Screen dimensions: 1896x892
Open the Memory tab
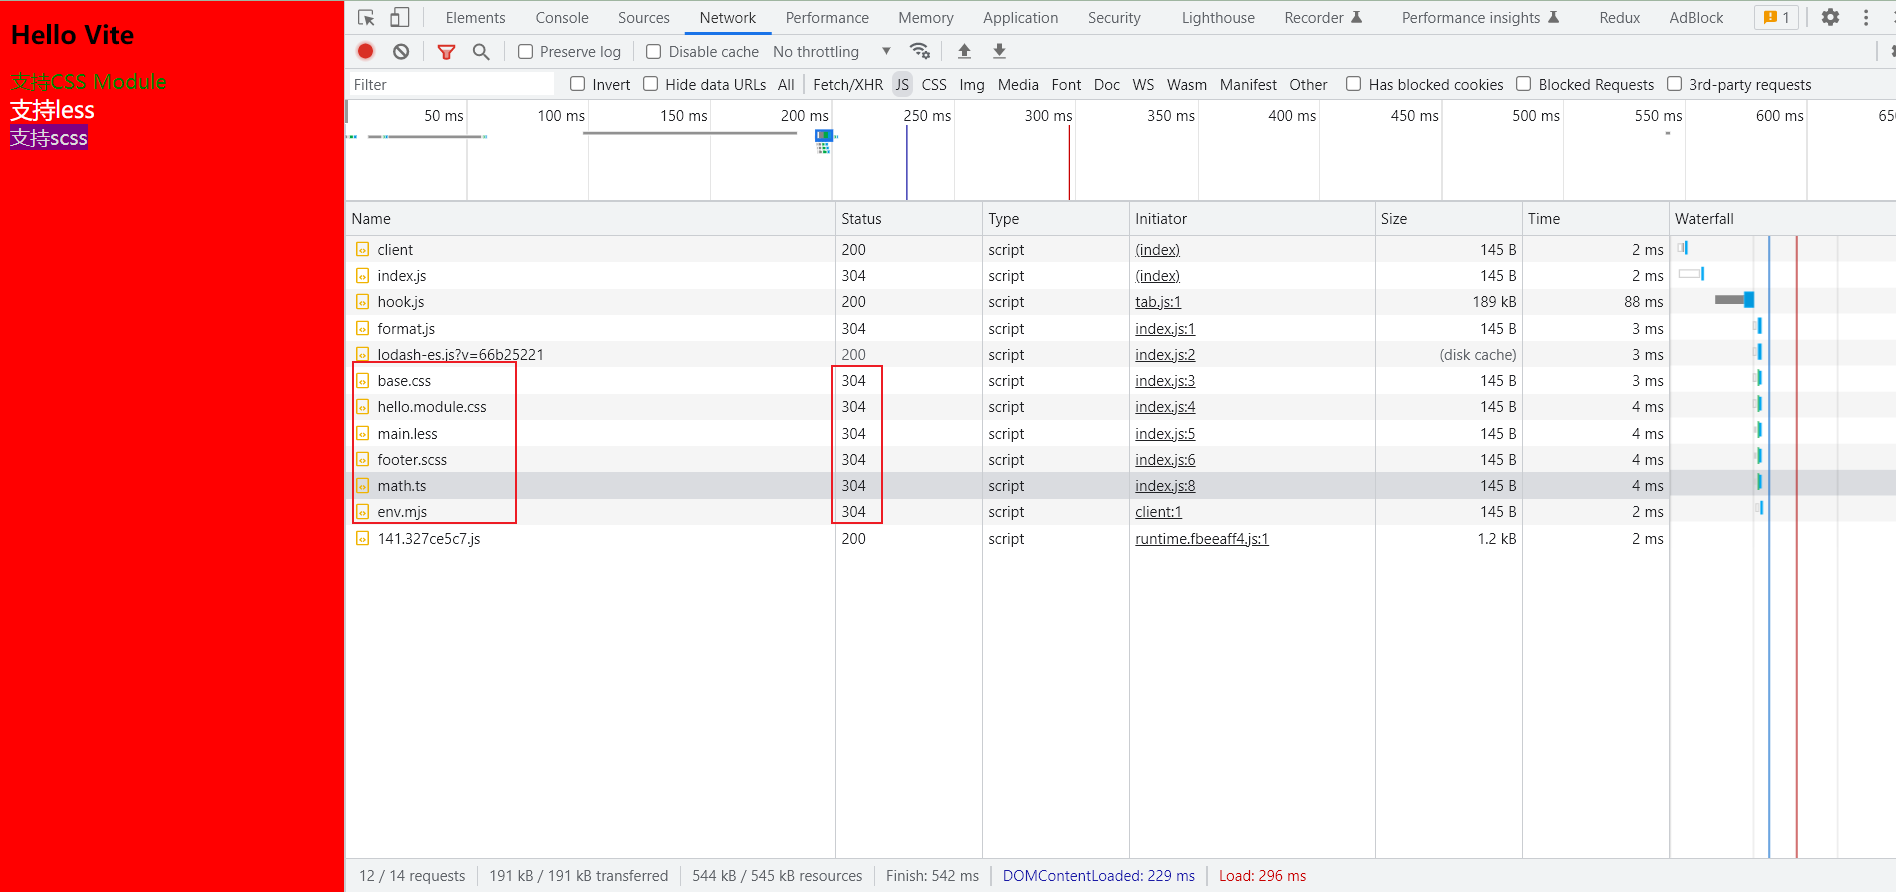pyautogui.click(x=926, y=18)
